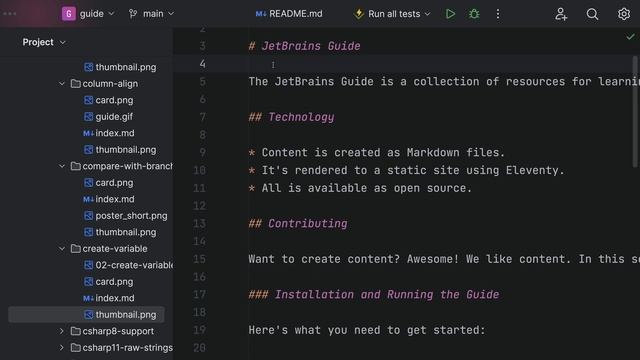The image size is (640, 360).
Task: Open Search Everywhere magnifier
Action: point(592,14)
